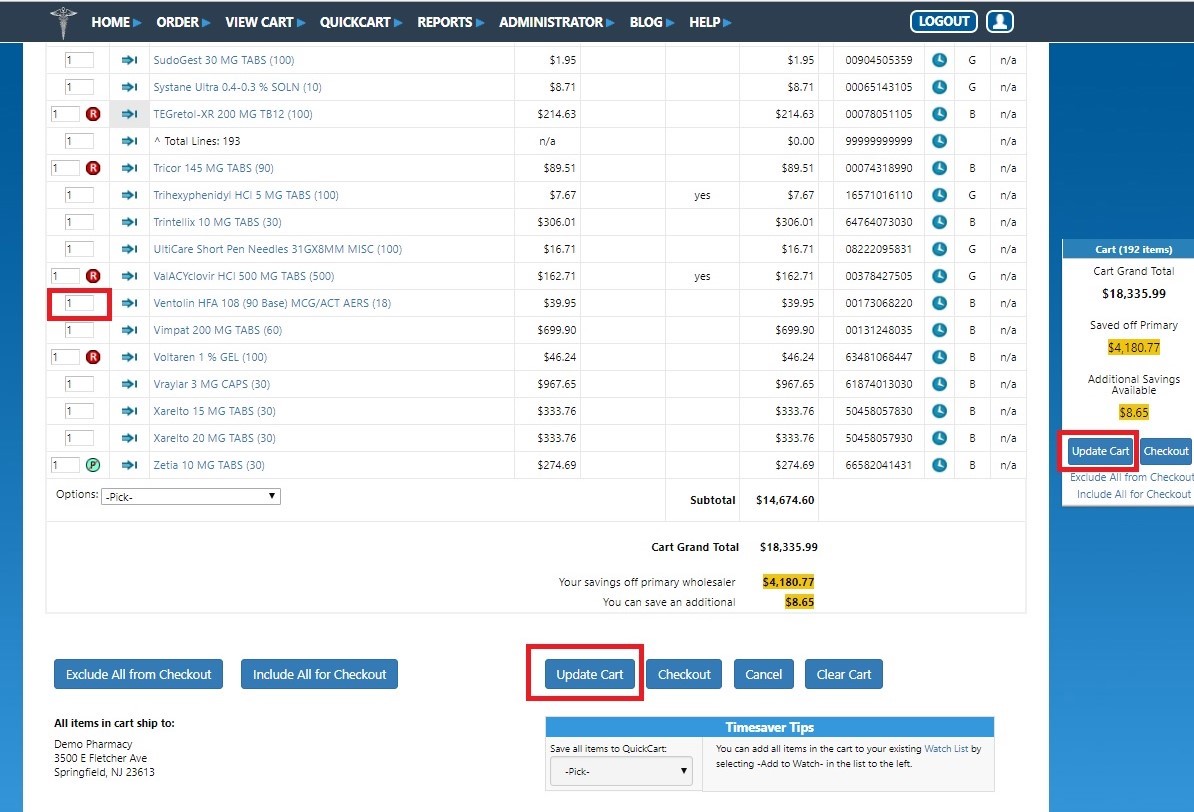This screenshot has height=812, width=1194.
Task: Open the ADMINISTRATOR menu
Action: tap(557, 22)
